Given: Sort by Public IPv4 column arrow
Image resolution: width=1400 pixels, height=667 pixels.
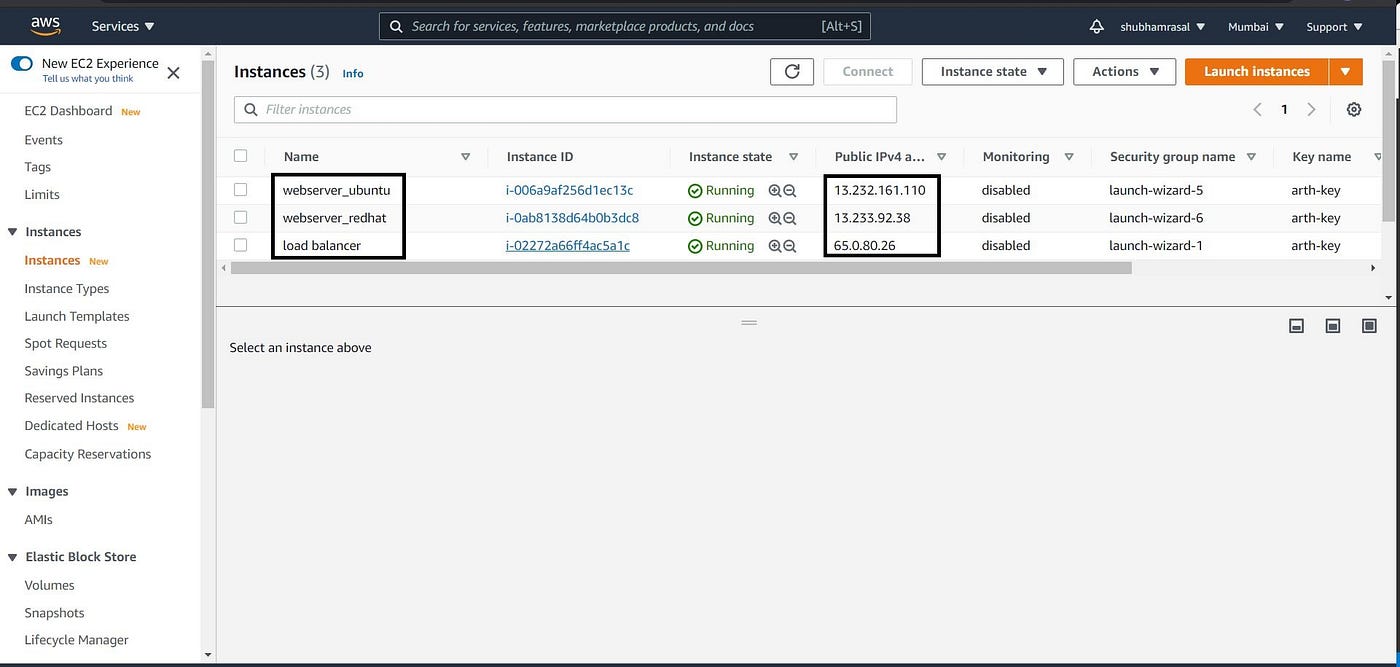Looking at the screenshot, I should 941,157.
